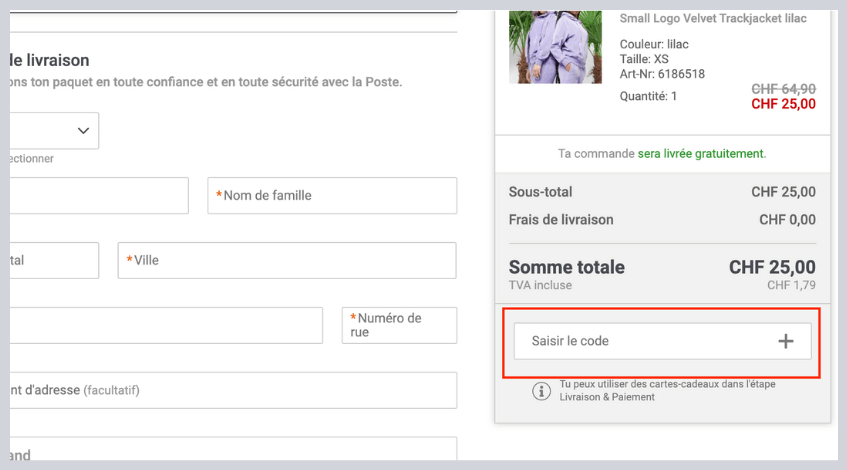Click the Sous-total label
The image size is (847, 470).
540,192
